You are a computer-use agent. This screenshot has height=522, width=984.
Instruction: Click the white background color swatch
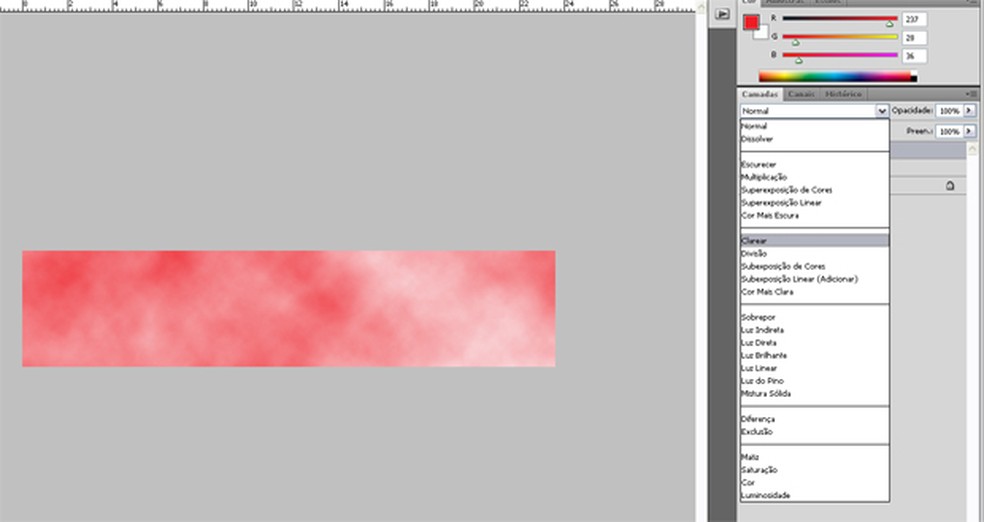coord(762,33)
